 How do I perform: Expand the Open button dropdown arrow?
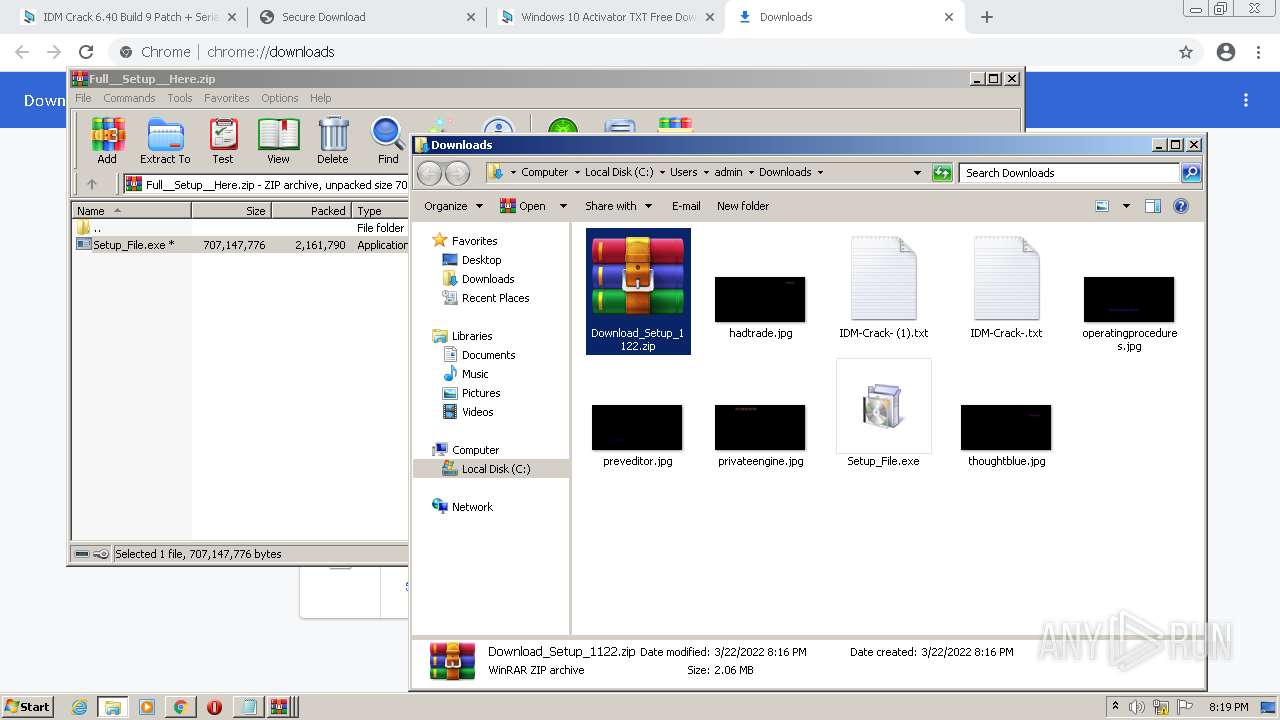coord(563,206)
